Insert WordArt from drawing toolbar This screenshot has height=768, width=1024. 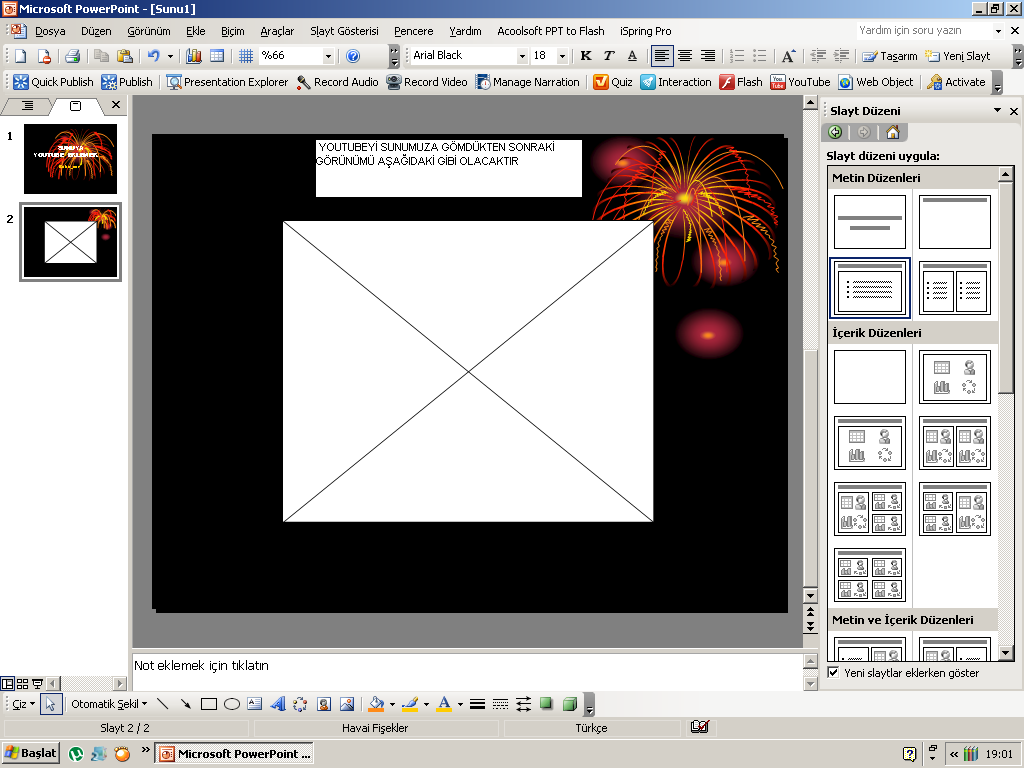pos(278,704)
